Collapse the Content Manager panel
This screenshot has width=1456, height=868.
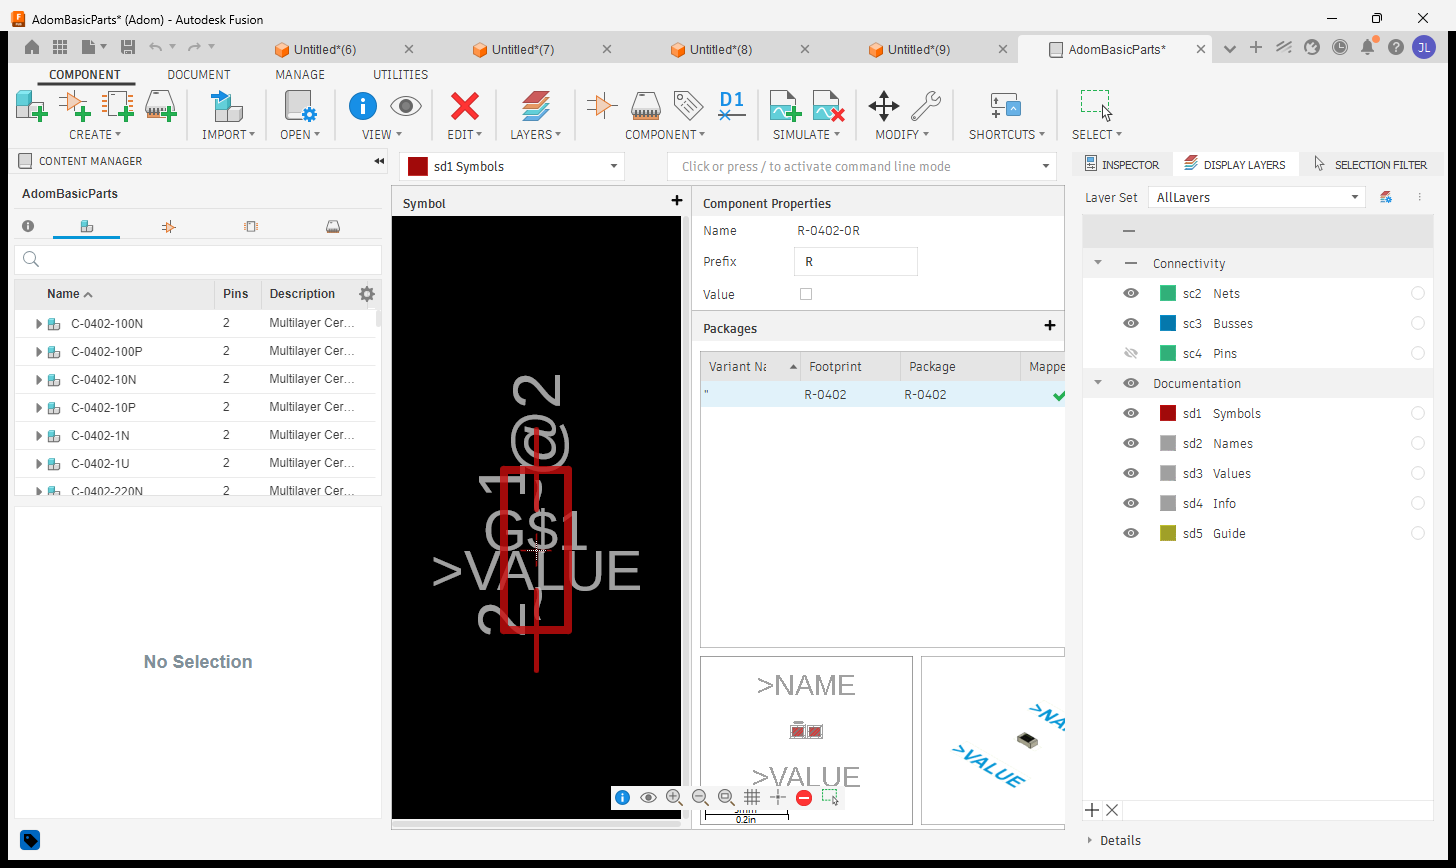pyautogui.click(x=379, y=161)
